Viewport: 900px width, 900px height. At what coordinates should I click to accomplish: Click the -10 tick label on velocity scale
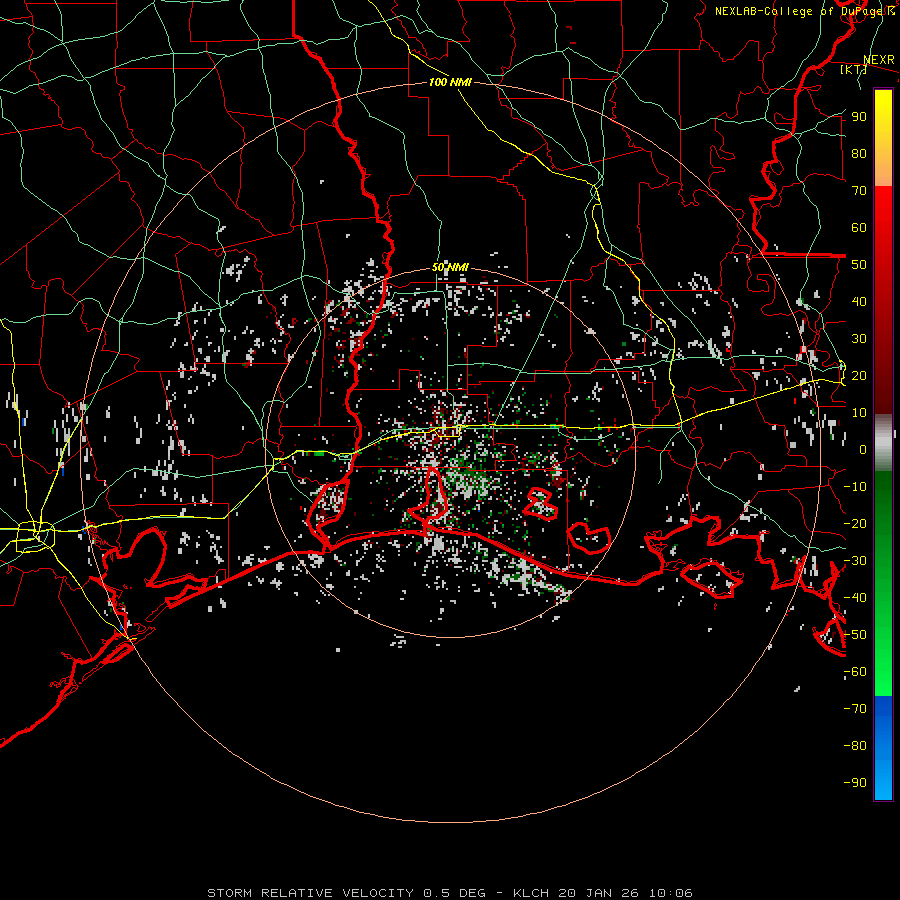(x=855, y=487)
